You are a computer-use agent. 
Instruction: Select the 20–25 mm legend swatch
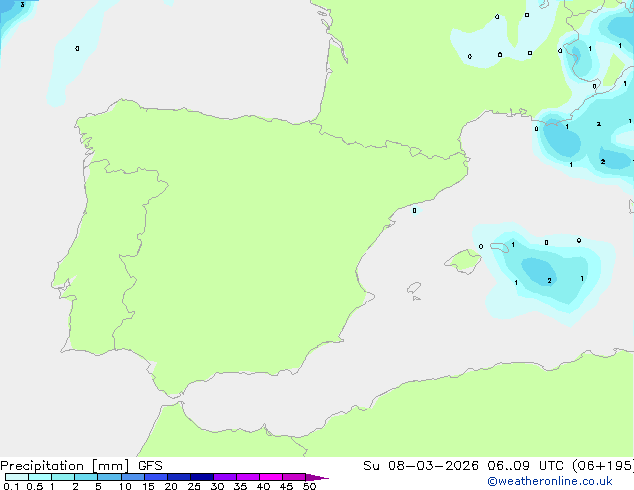tap(179, 477)
